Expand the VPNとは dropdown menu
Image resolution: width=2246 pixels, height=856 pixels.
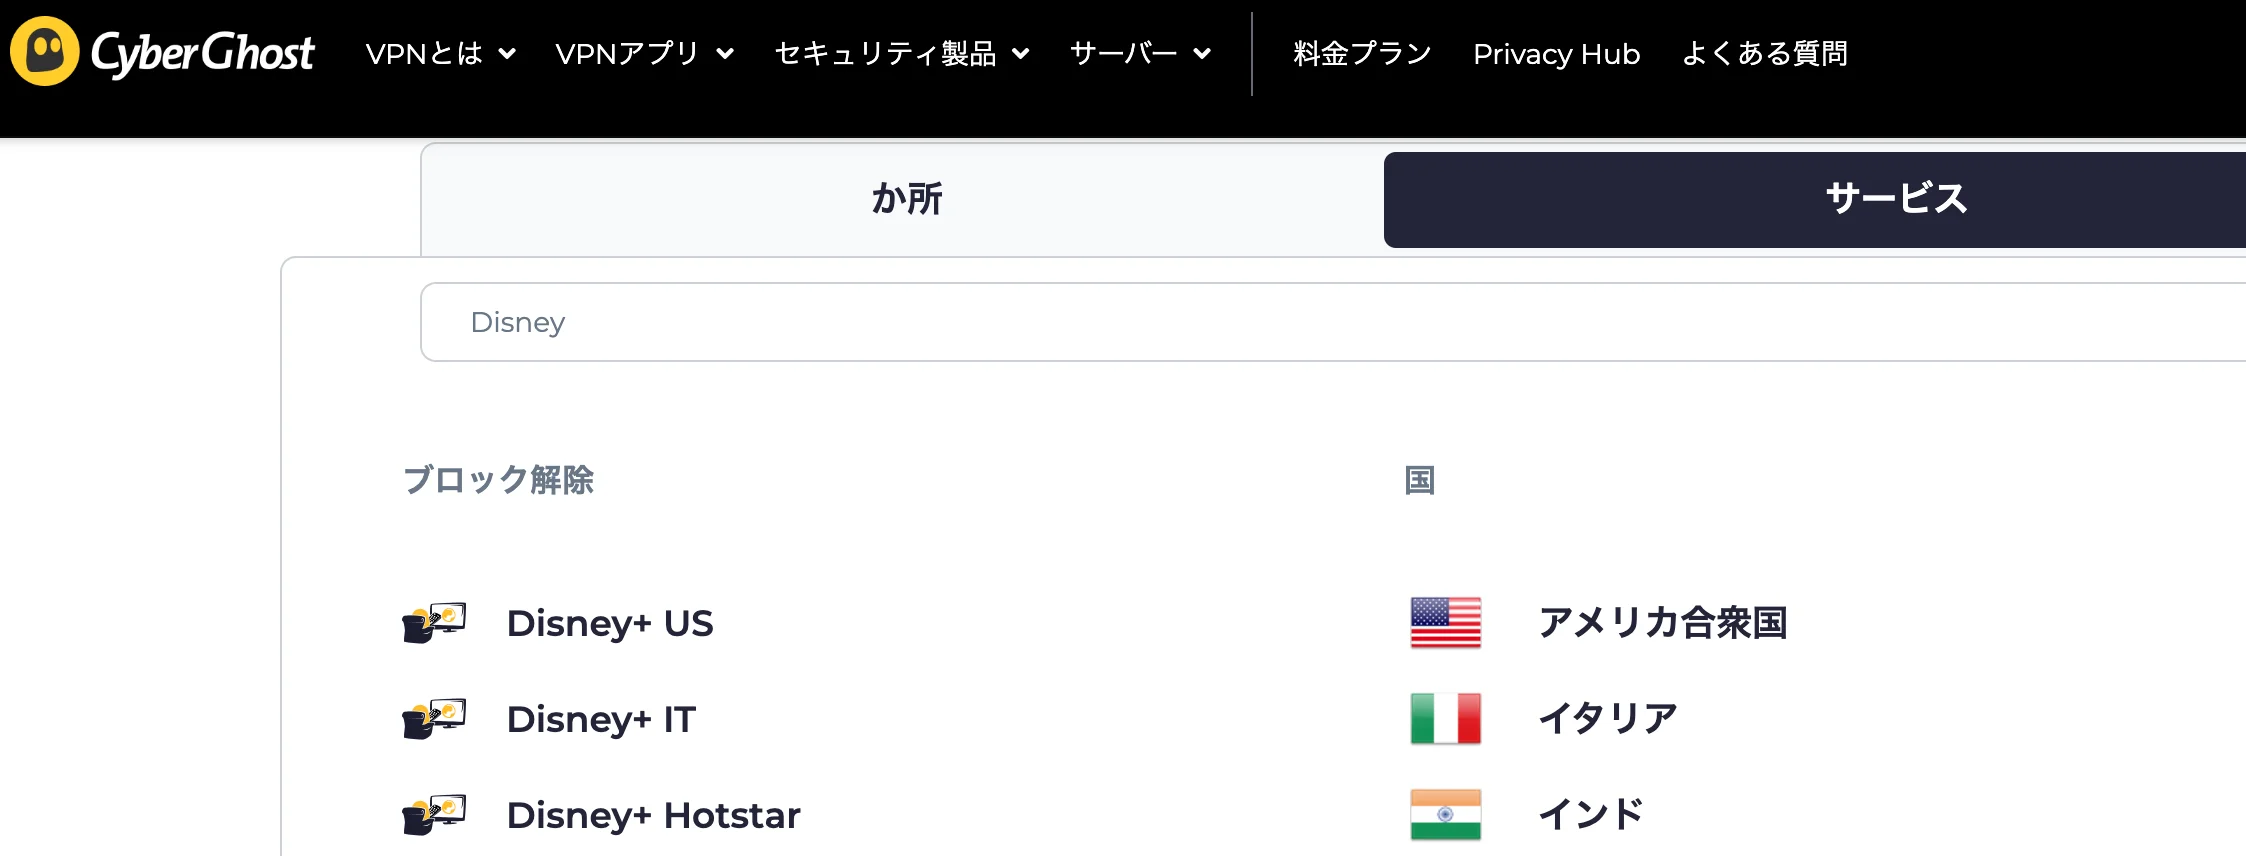point(440,53)
